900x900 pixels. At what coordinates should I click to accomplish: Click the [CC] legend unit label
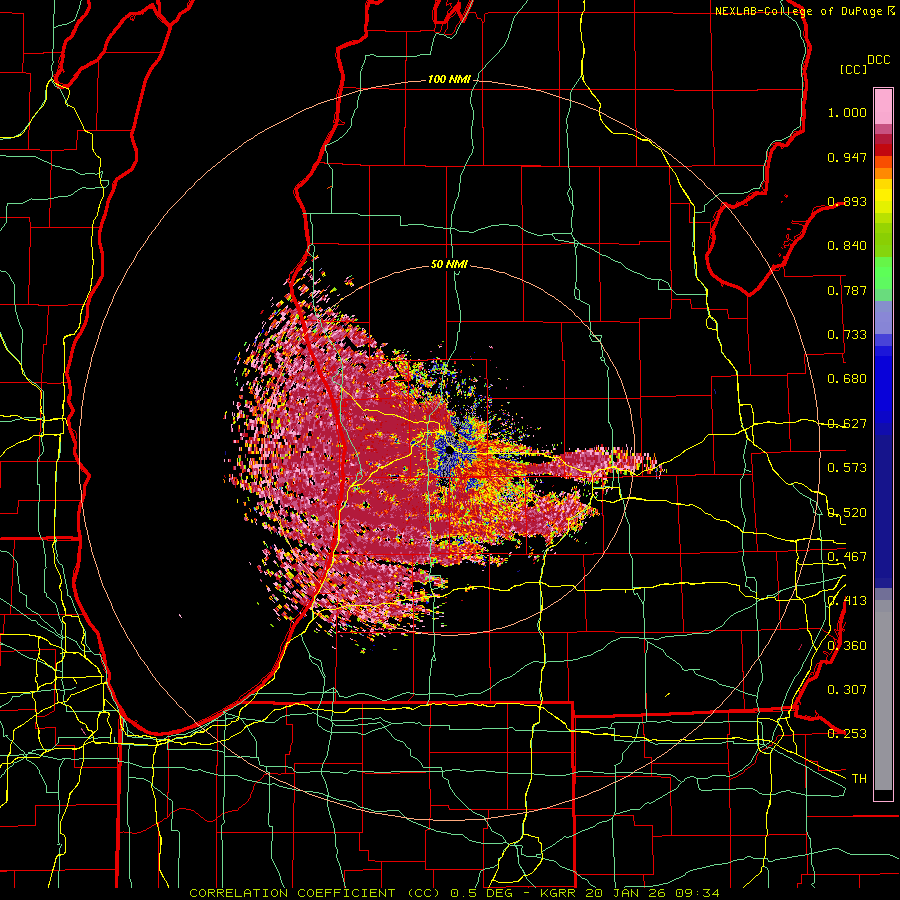pos(854,69)
